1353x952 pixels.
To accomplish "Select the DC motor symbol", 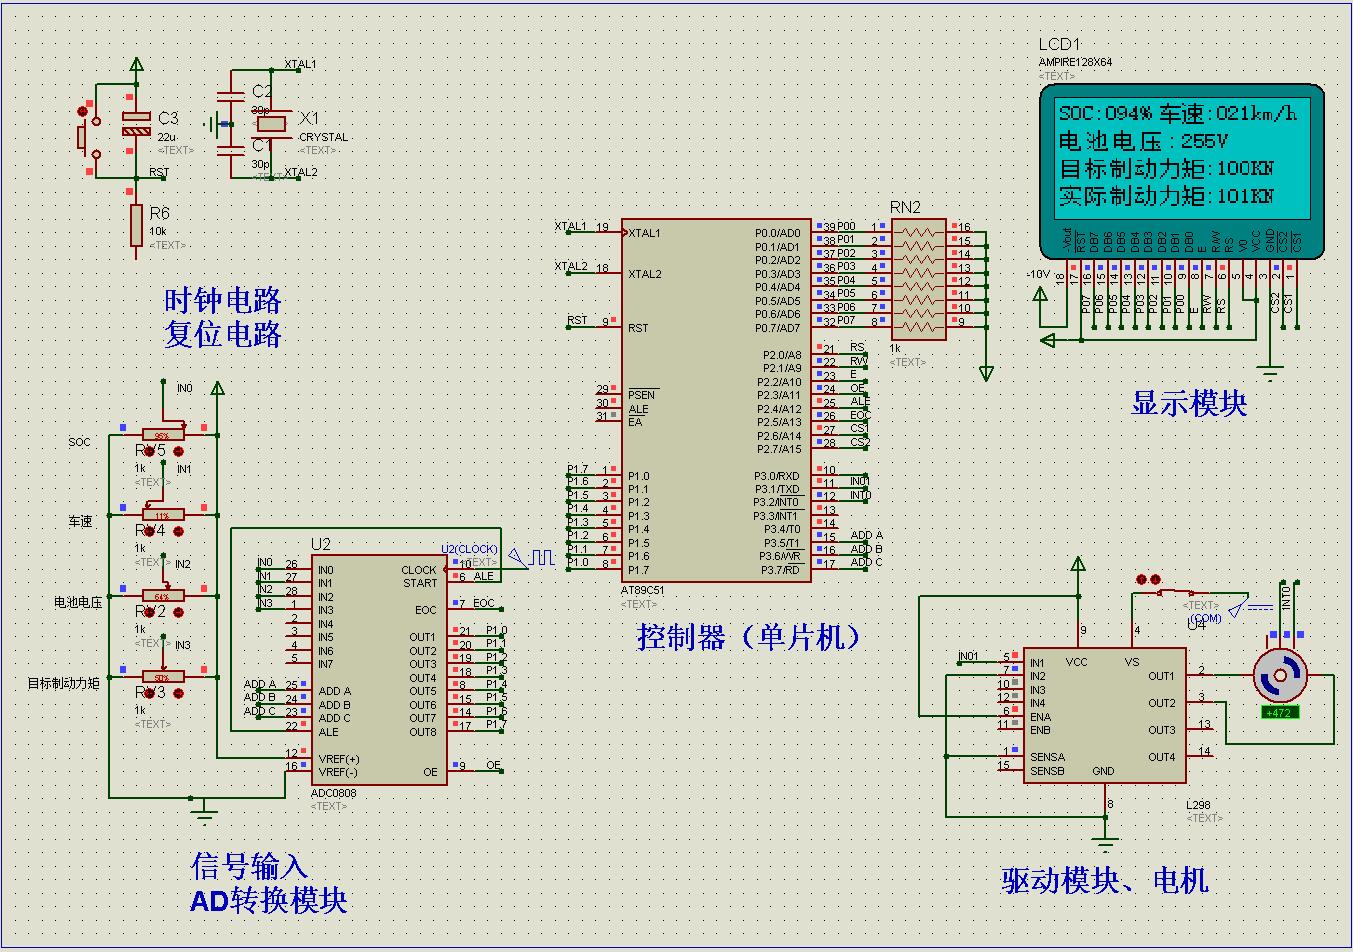I will [1280, 677].
